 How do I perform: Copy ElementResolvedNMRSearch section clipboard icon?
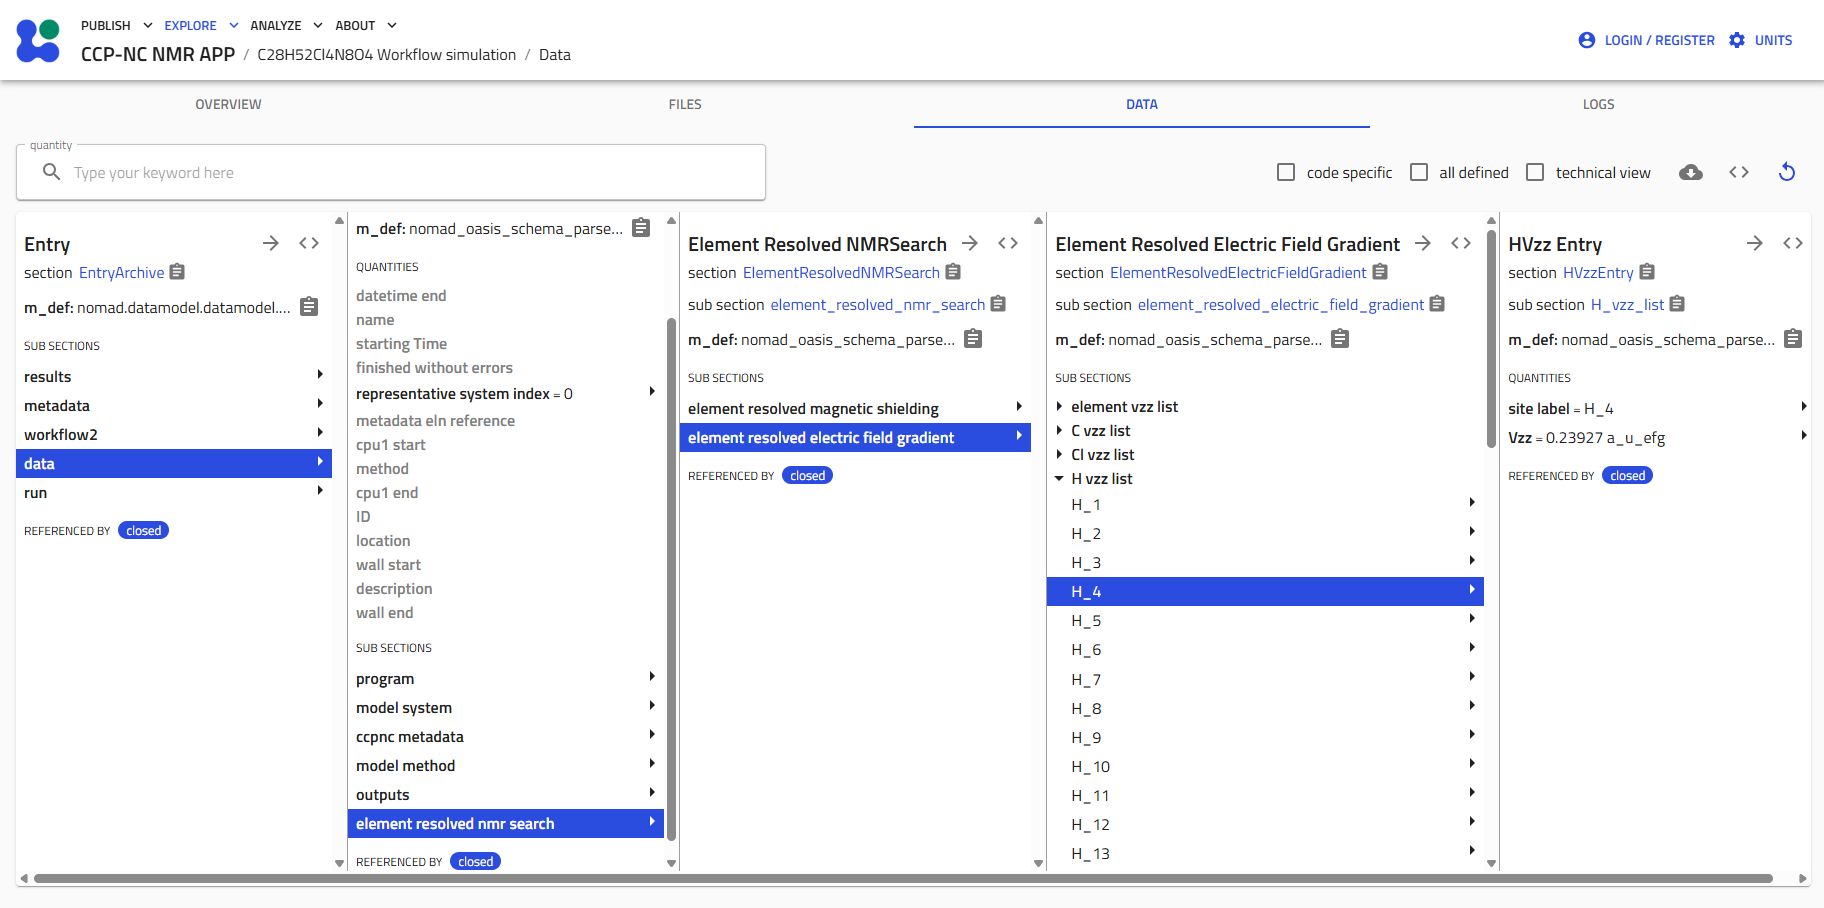click(953, 272)
